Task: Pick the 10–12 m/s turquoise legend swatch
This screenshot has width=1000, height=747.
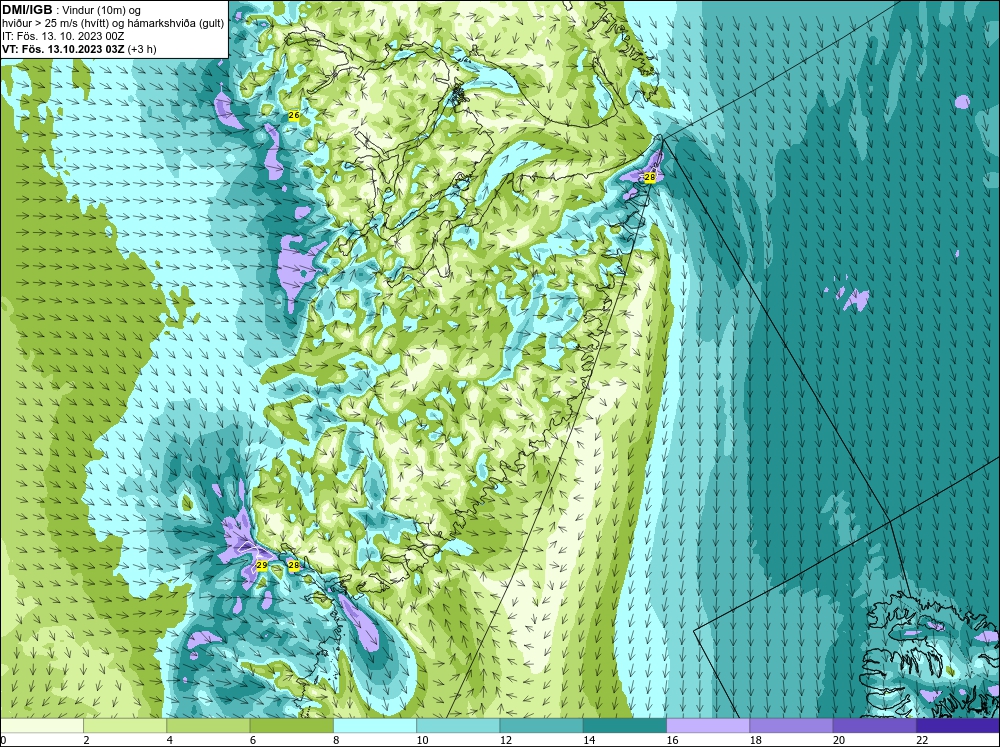Action: (458, 726)
